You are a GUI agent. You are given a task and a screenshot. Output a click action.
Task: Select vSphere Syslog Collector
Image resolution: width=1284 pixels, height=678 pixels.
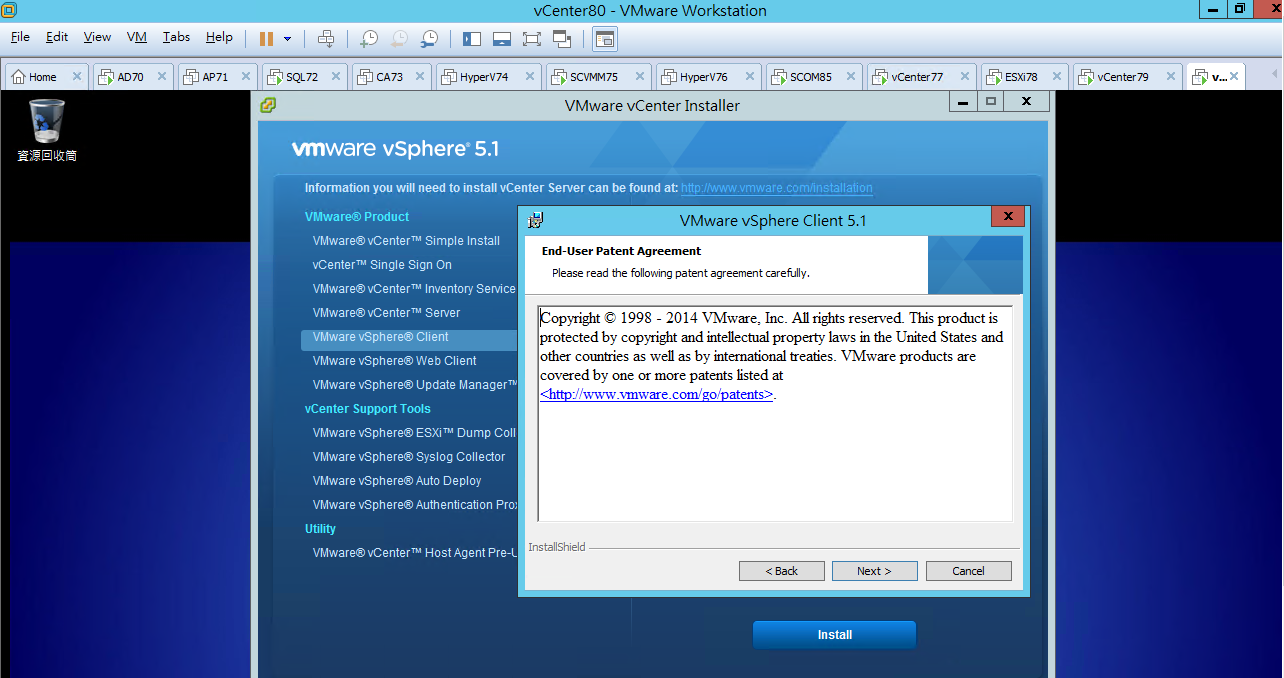coord(409,457)
